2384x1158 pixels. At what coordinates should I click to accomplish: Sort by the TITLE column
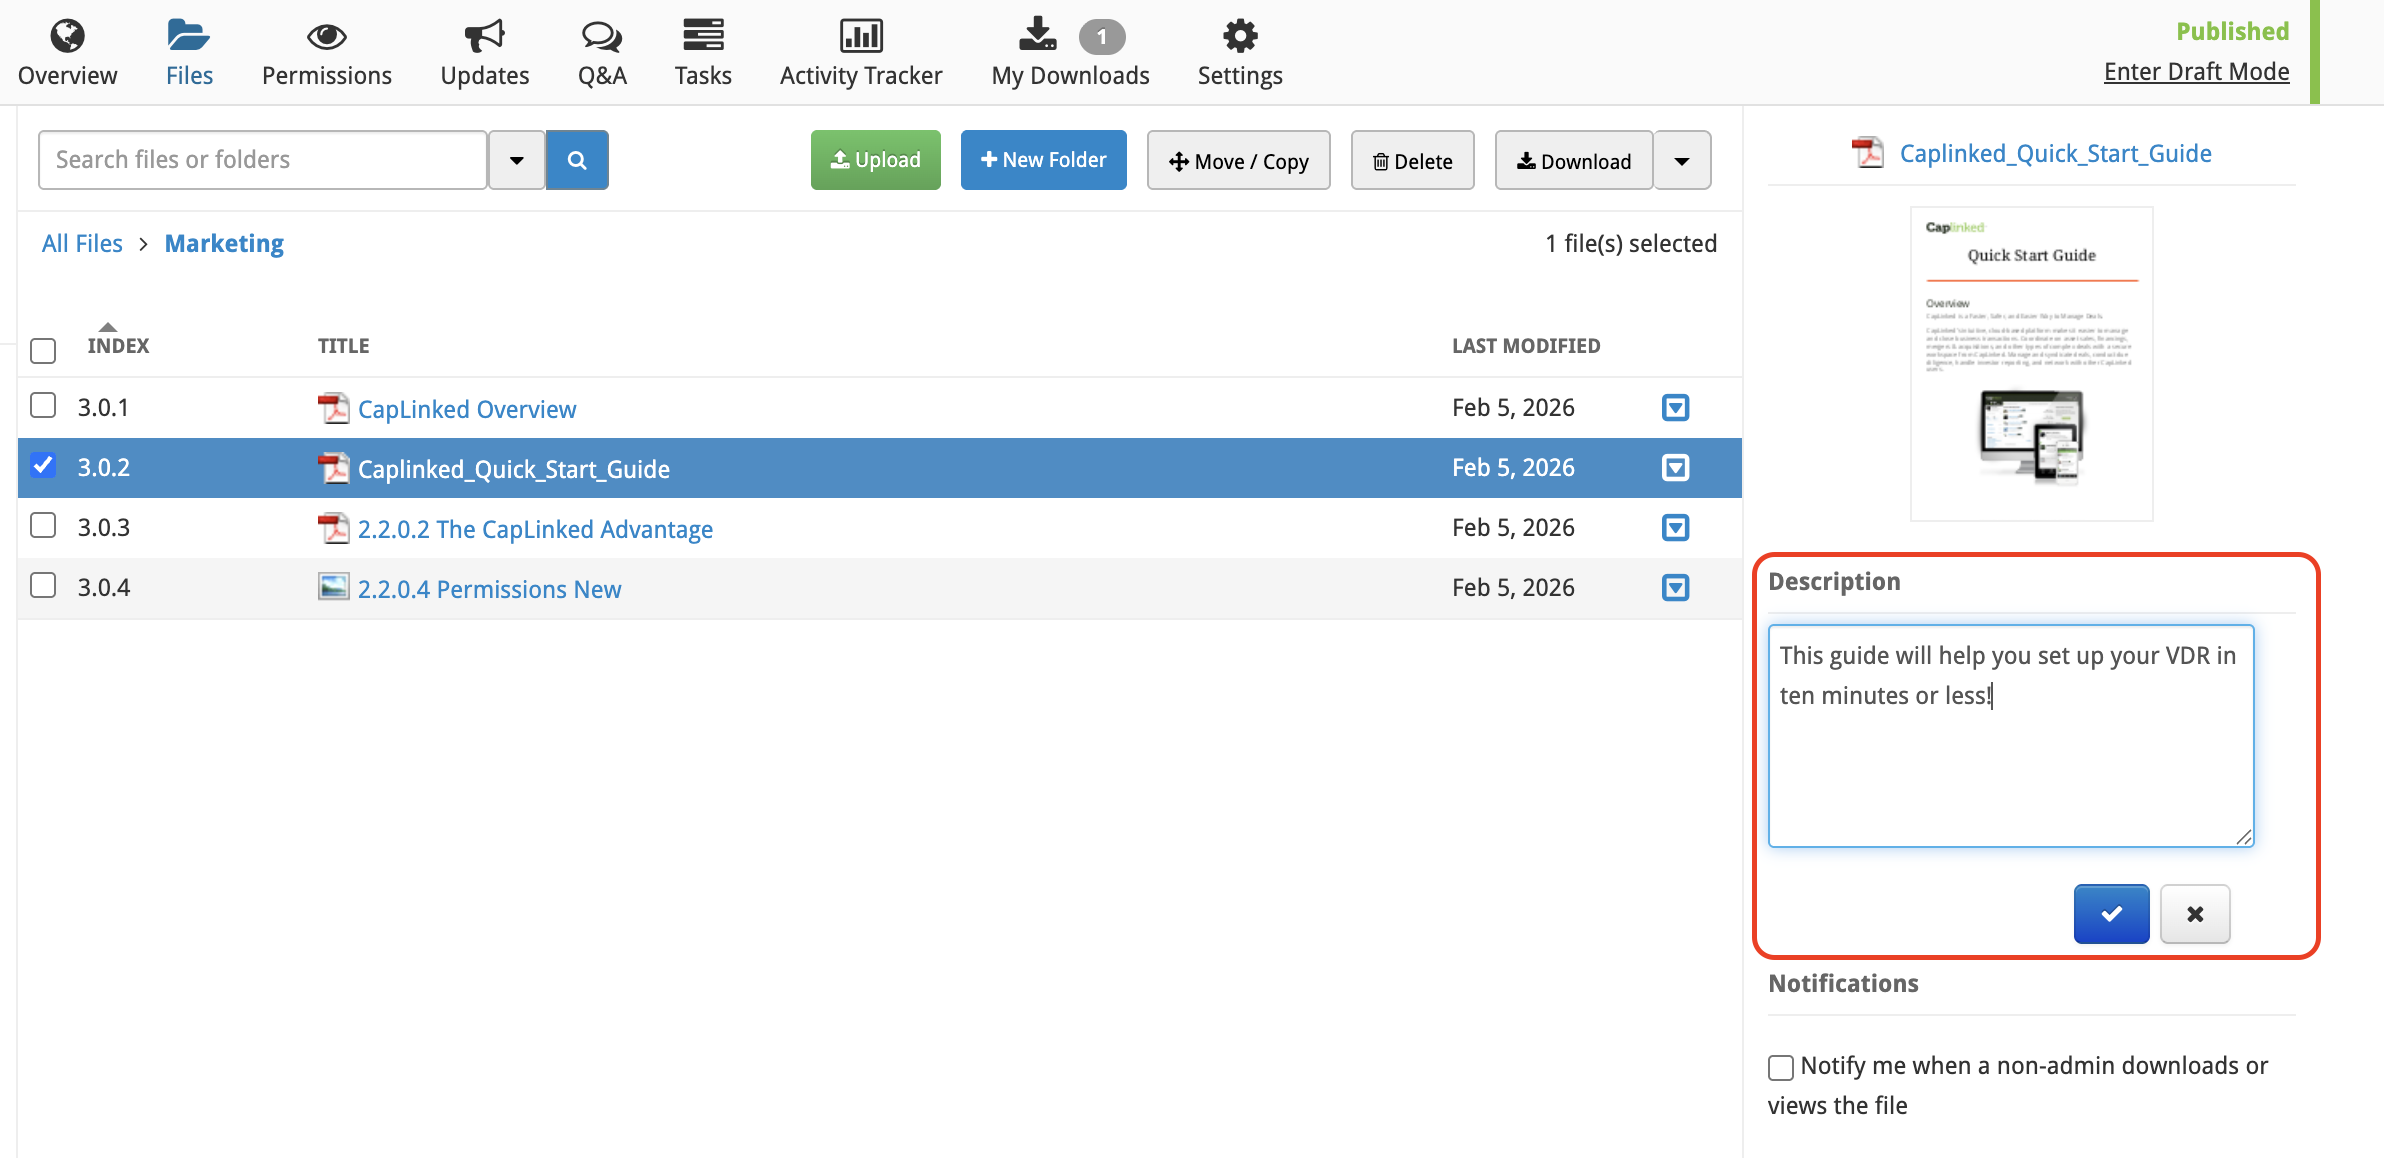coord(343,346)
